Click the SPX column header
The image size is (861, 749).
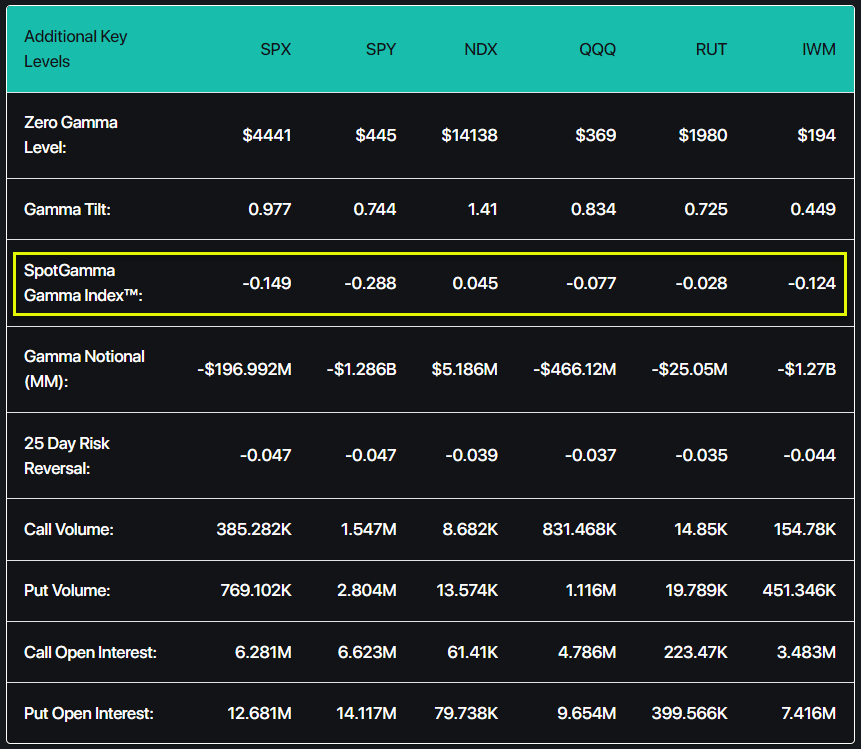(275, 49)
